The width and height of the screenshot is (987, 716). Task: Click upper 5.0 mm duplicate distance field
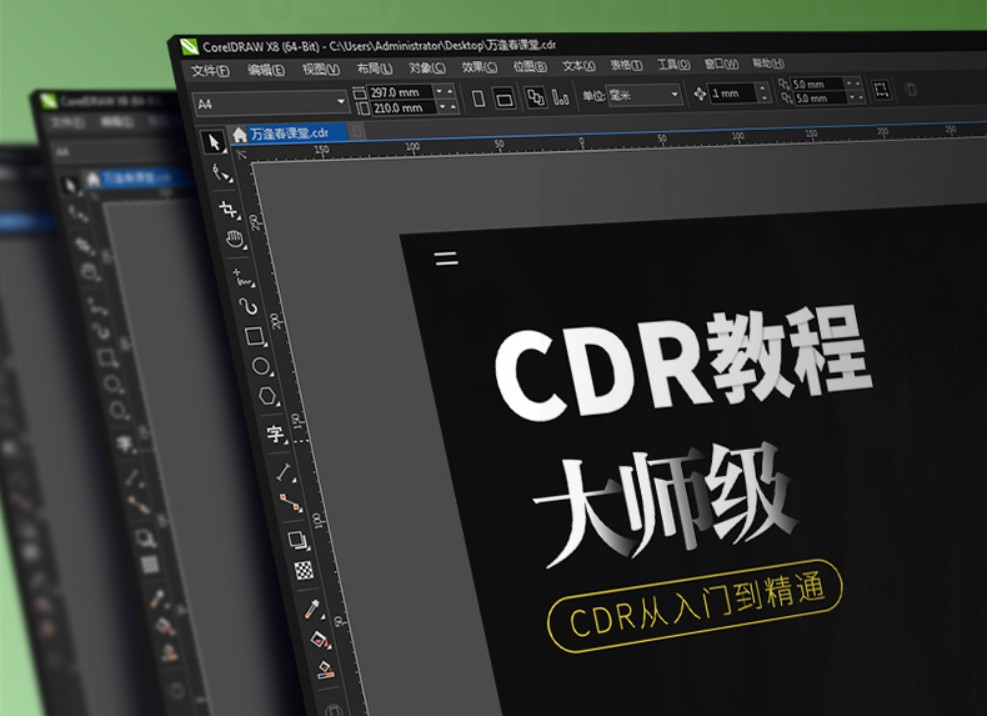[x=817, y=84]
